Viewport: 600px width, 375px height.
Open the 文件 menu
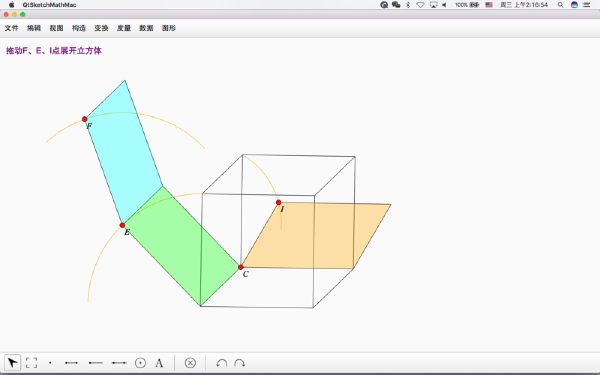click(11, 28)
